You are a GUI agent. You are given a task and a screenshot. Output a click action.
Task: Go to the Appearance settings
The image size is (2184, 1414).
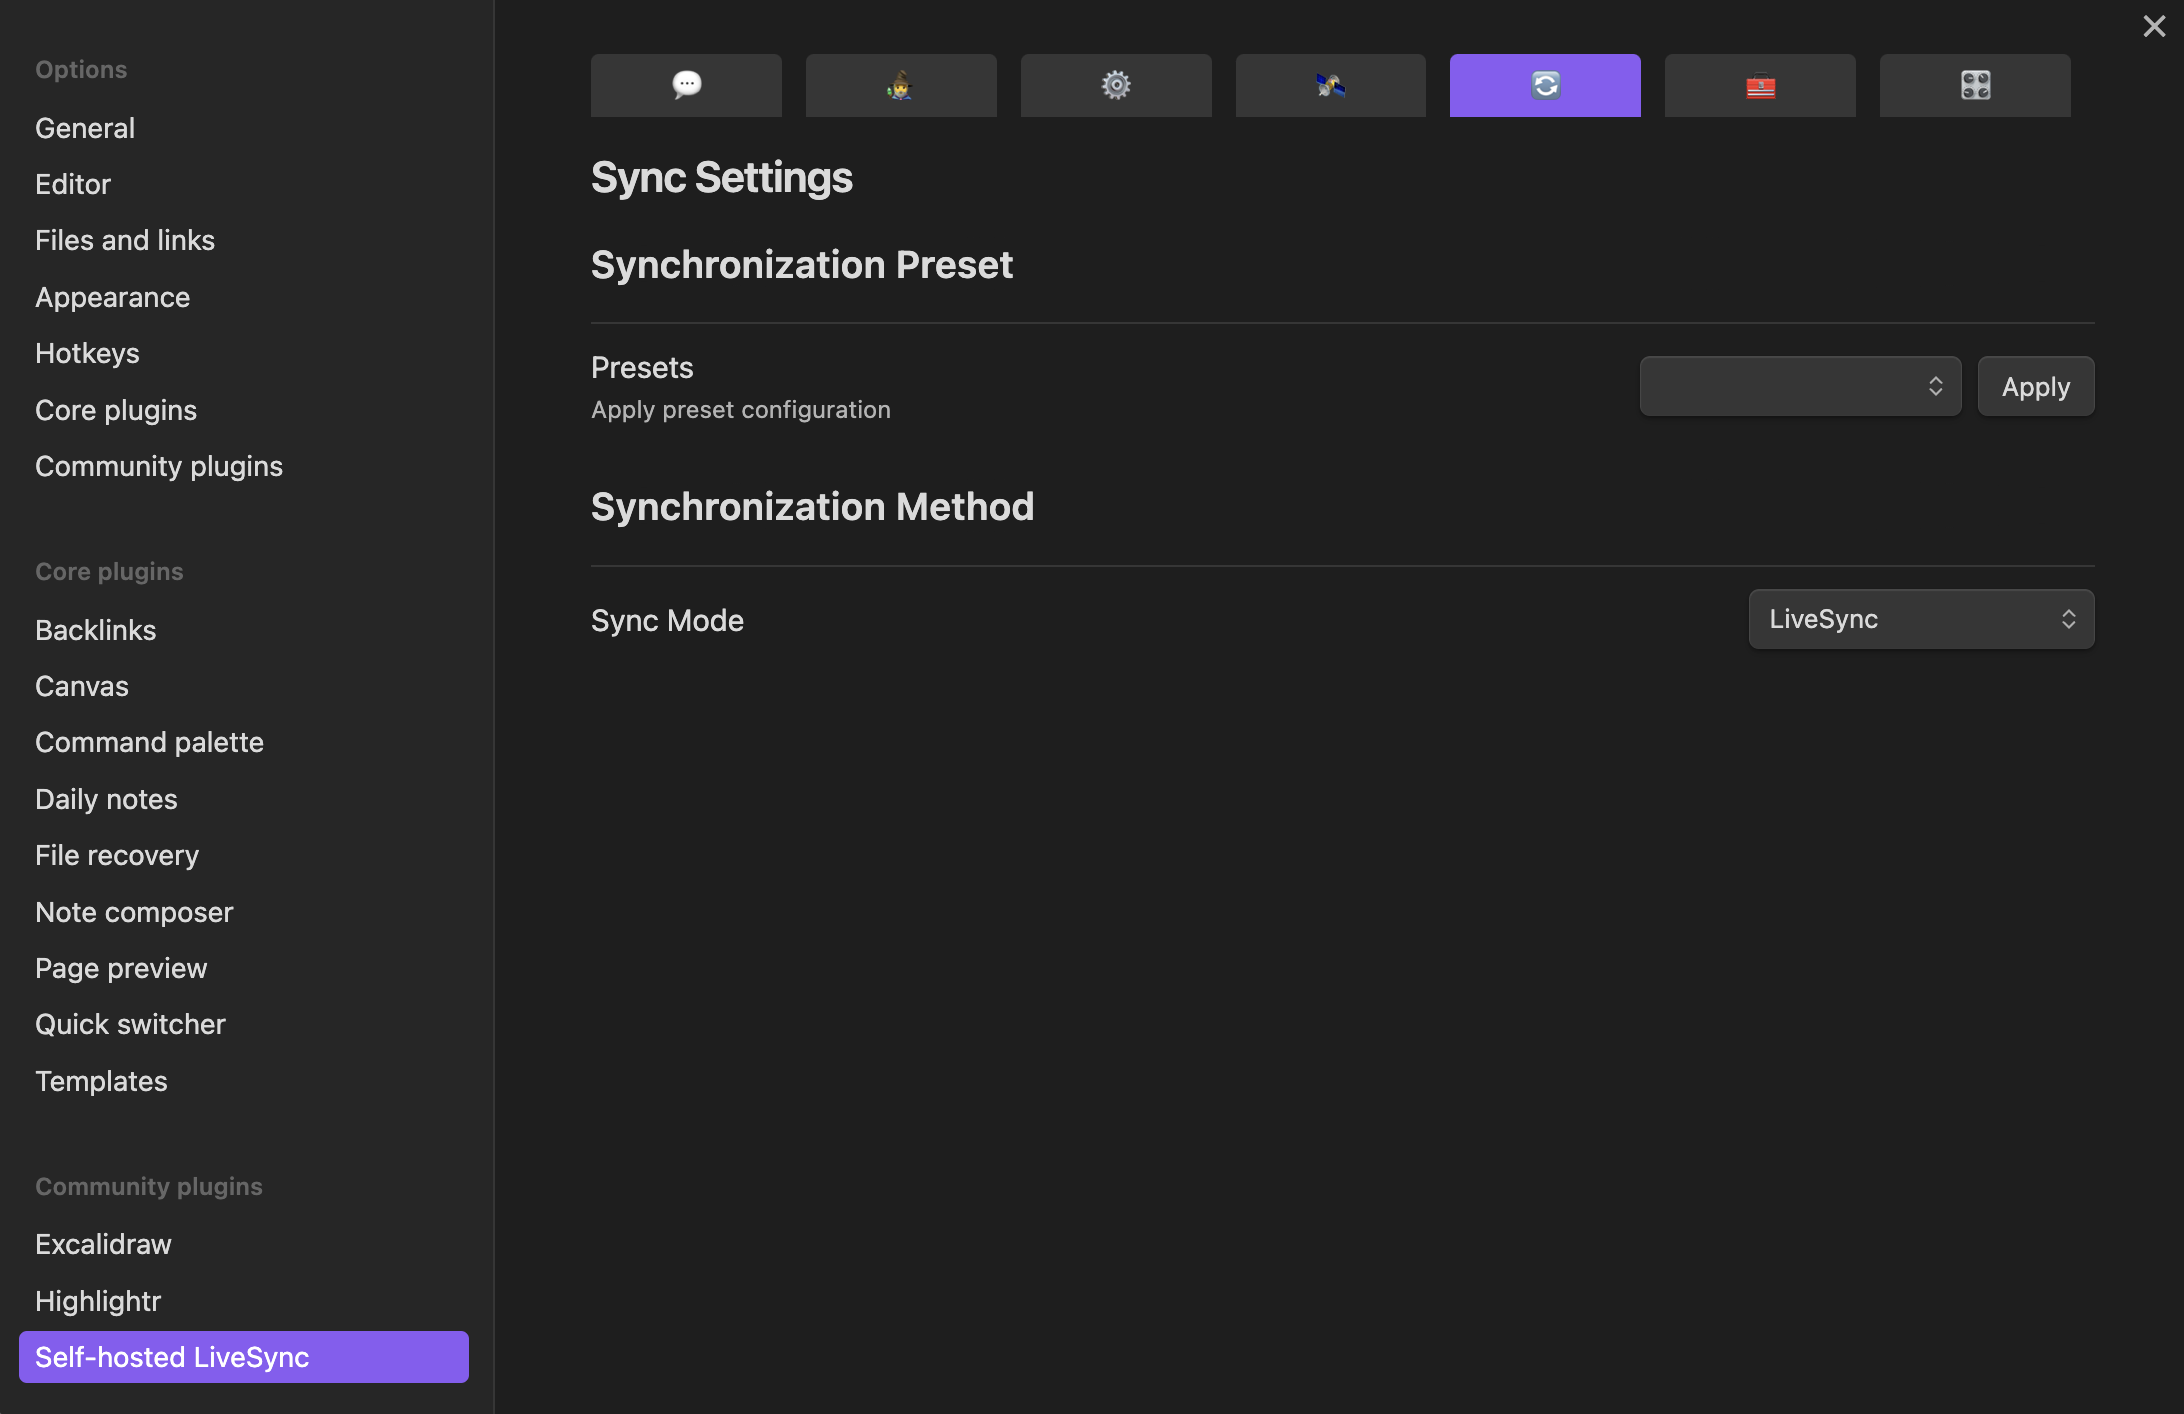[112, 297]
